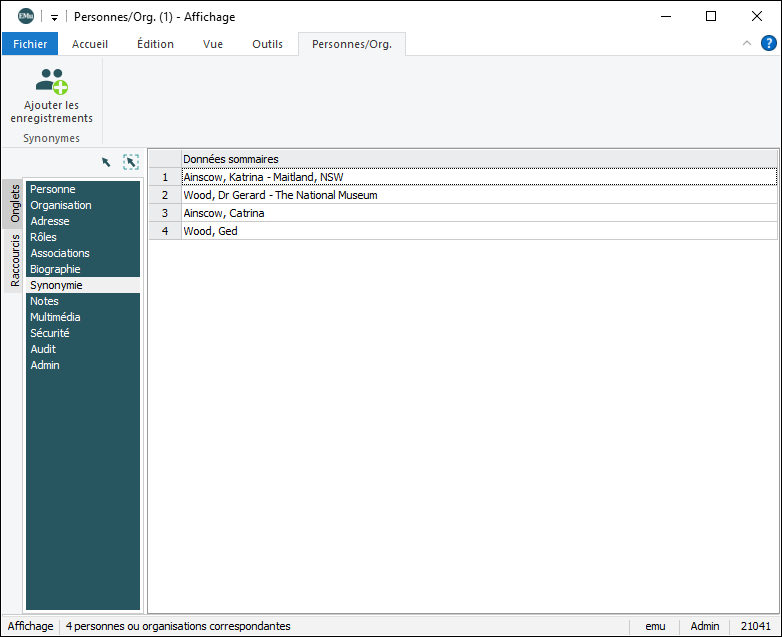782x637 pixels.
Task: Click the Données sommaires column header
Action: [230, 159]
